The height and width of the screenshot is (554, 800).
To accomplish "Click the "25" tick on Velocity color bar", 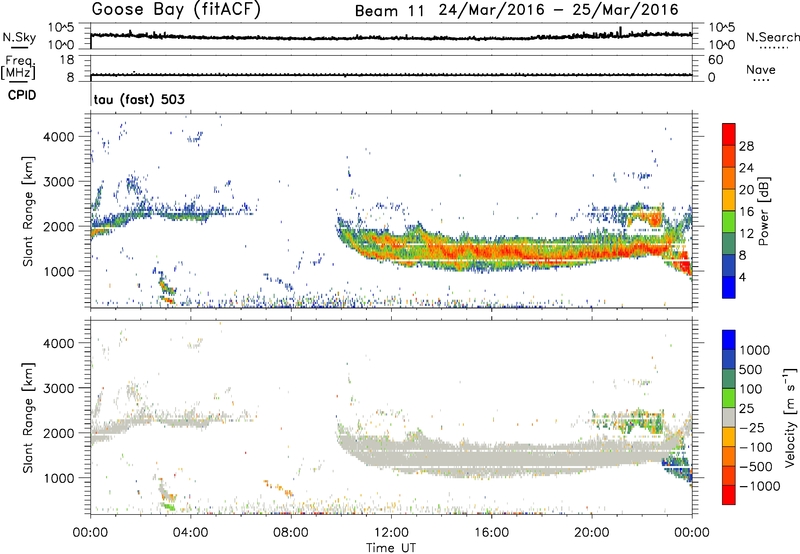I will click(x=747, y=409).
